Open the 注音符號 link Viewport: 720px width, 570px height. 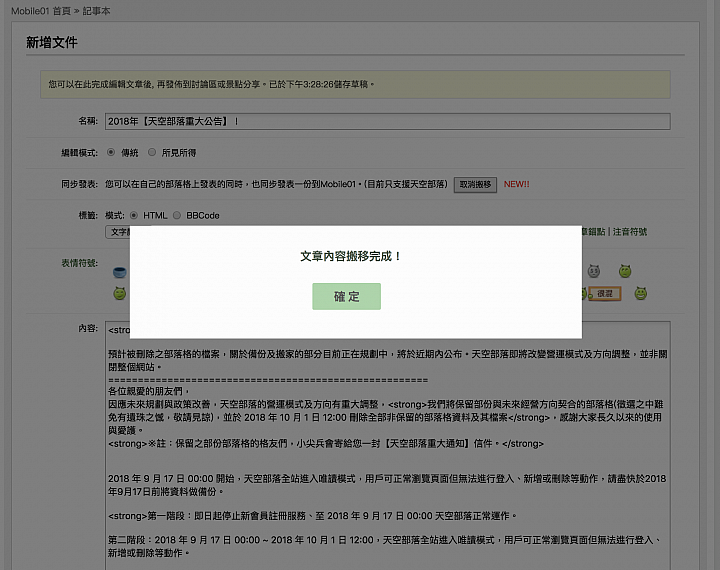(630, 232)
